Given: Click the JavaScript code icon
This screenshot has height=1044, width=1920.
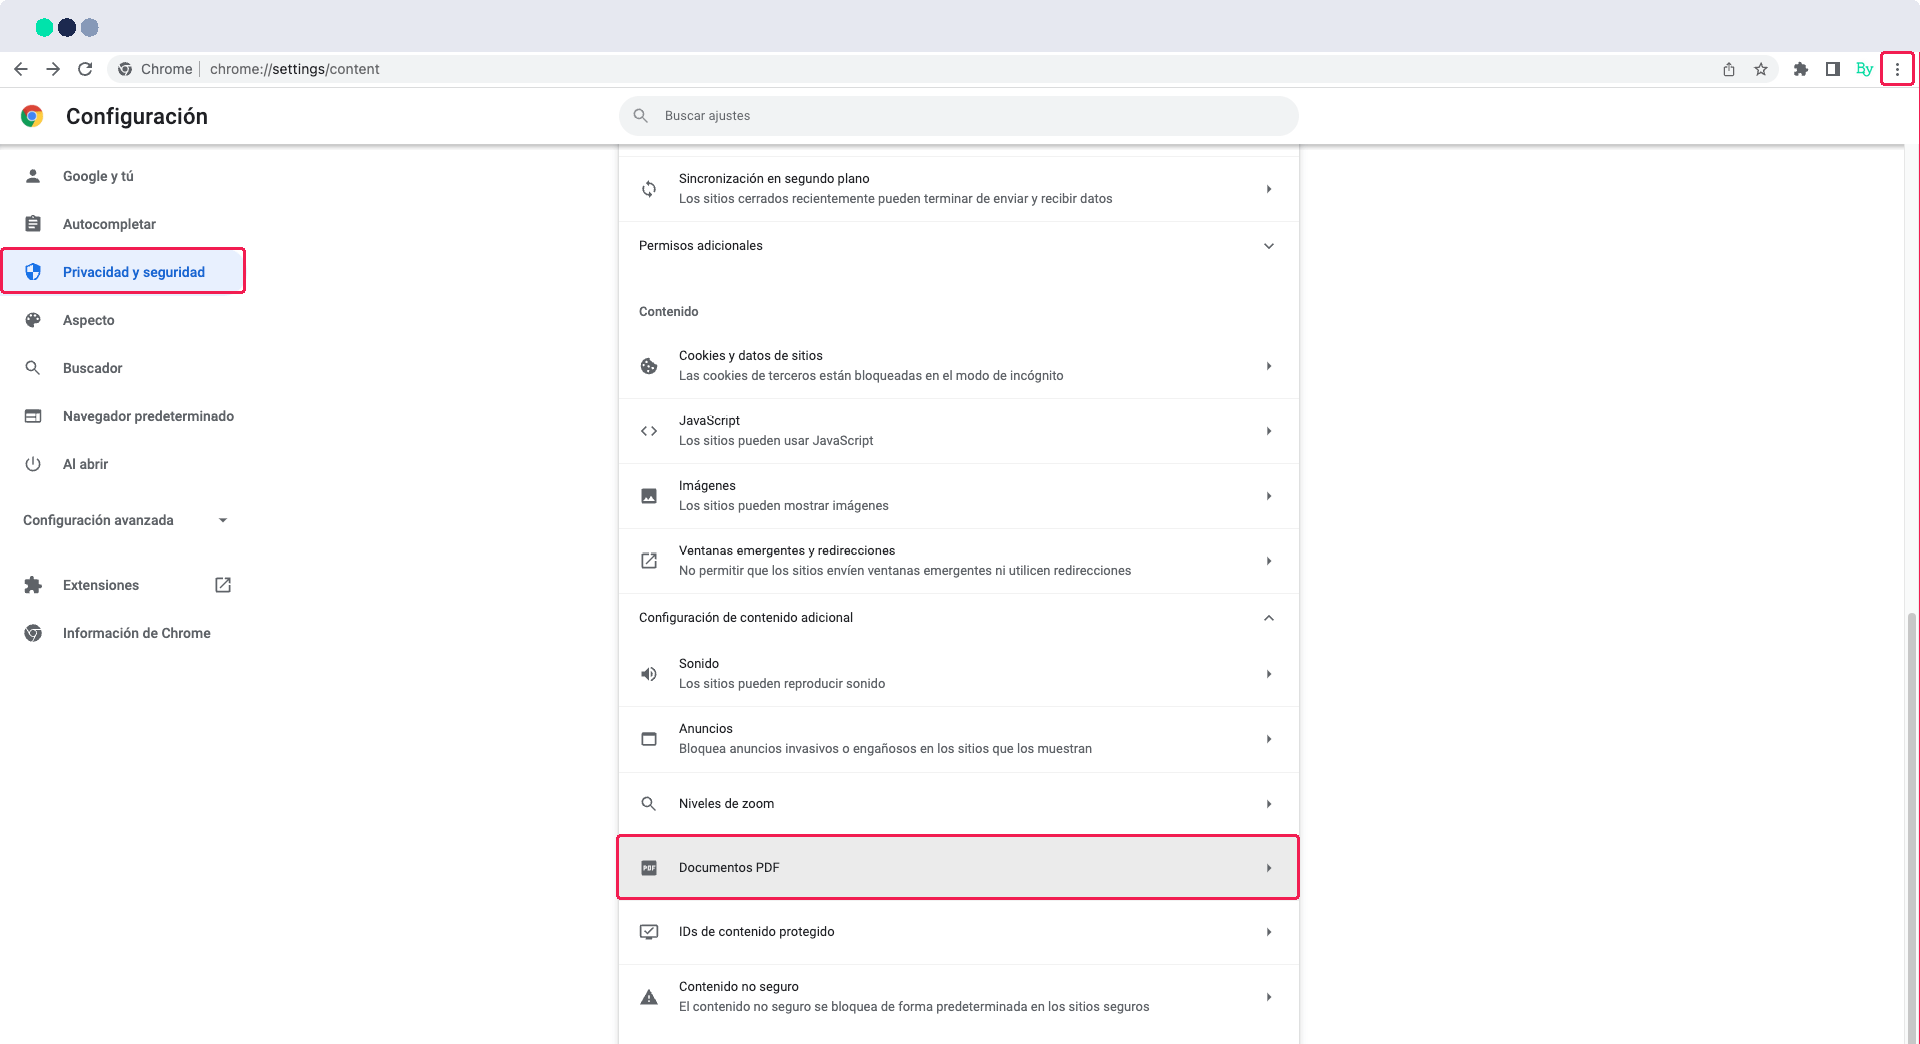Looking at the screenshot, I should click(x=650, y=430).
